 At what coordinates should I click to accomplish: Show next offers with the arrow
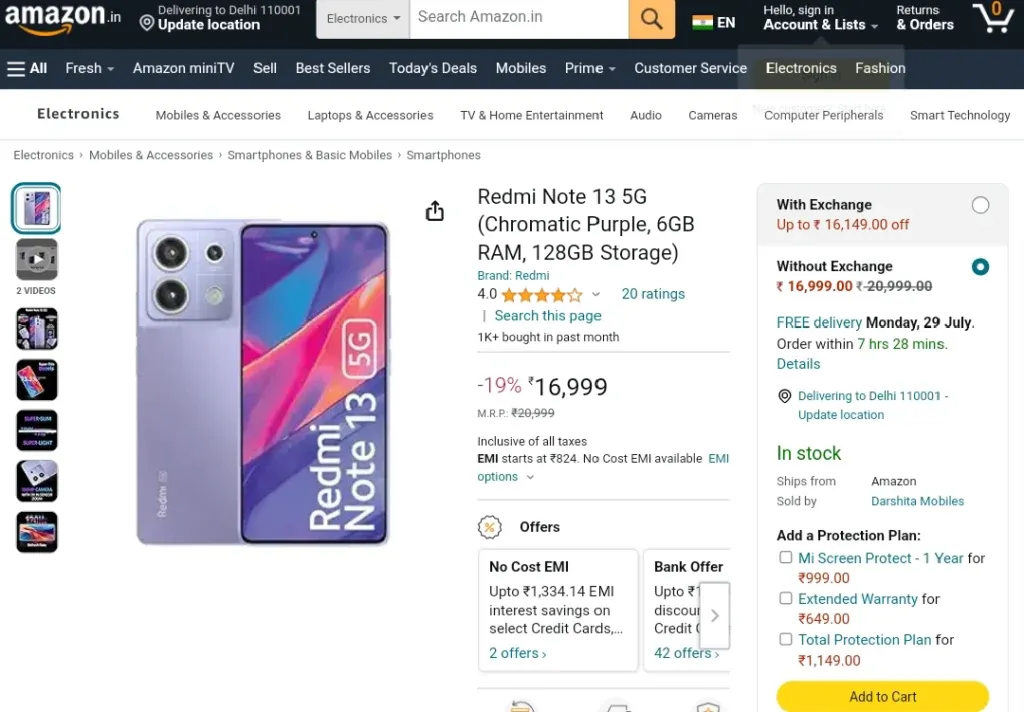click(714, 615)
